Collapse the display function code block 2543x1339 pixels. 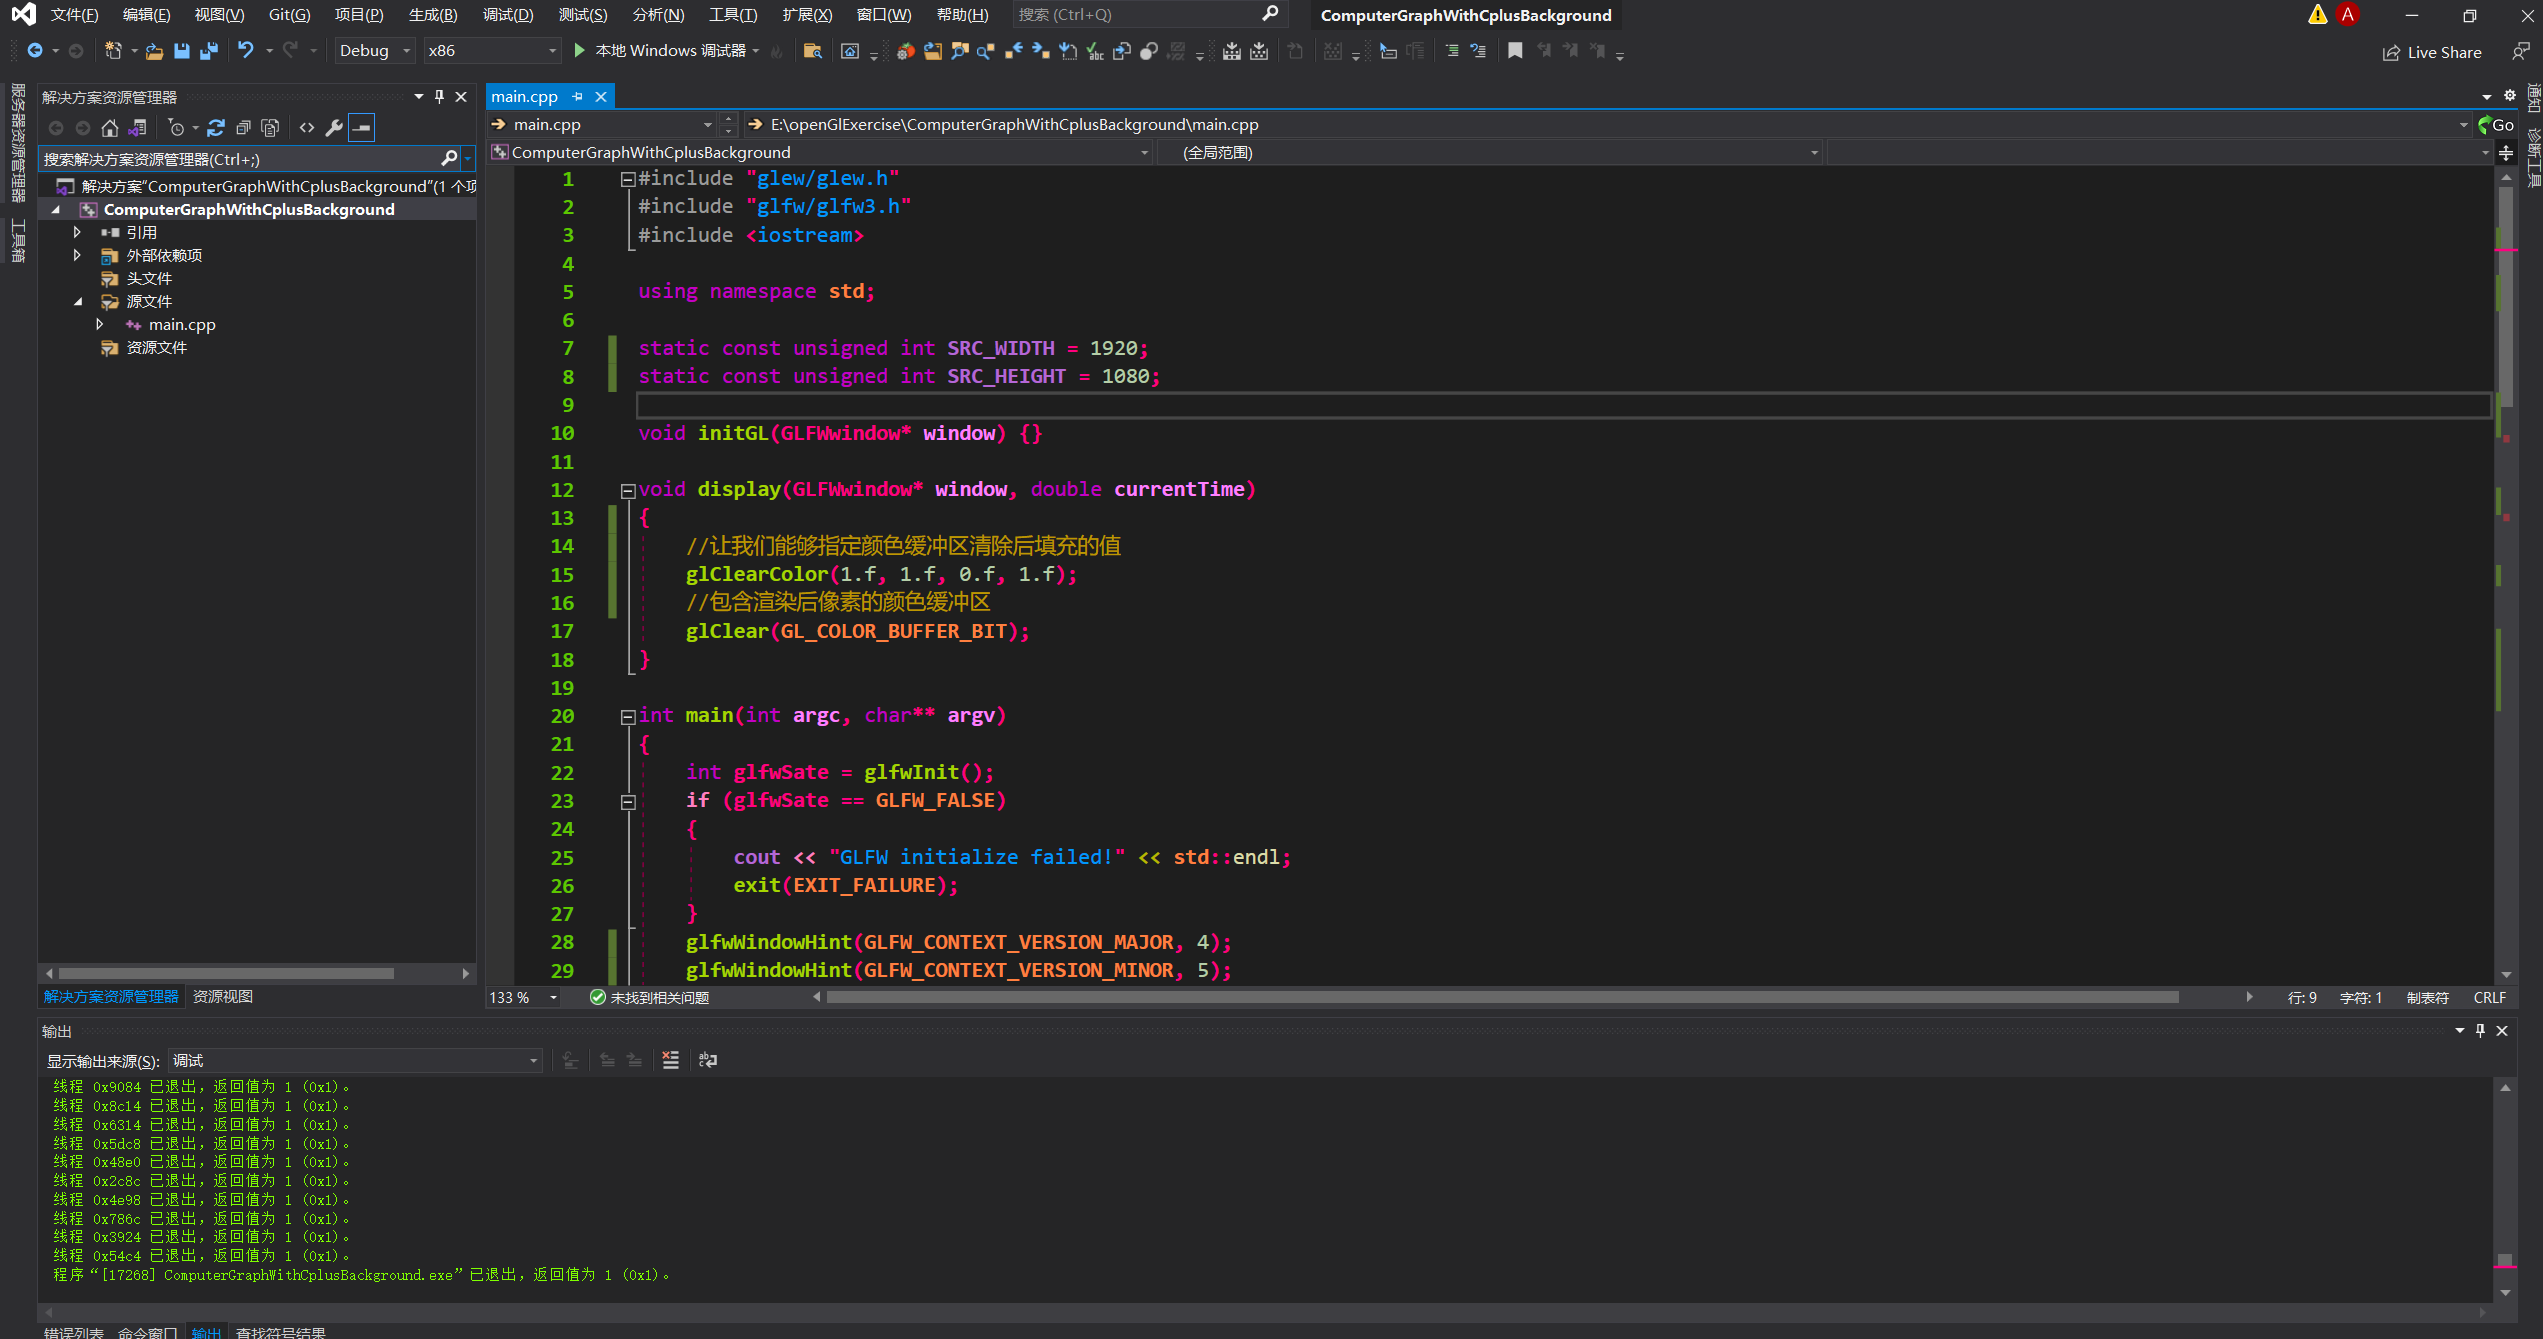[628, 490]
